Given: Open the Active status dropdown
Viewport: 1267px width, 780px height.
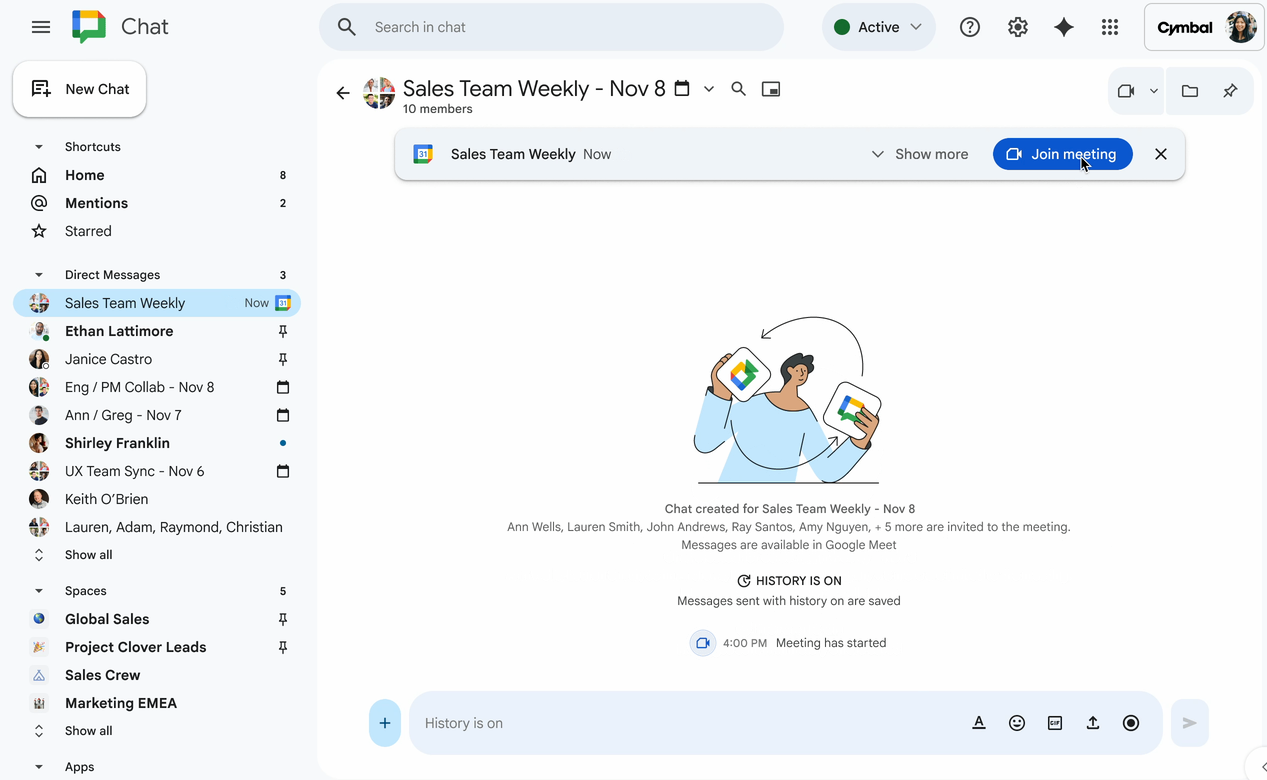Looking at the screenshot, I should (878, 27).
